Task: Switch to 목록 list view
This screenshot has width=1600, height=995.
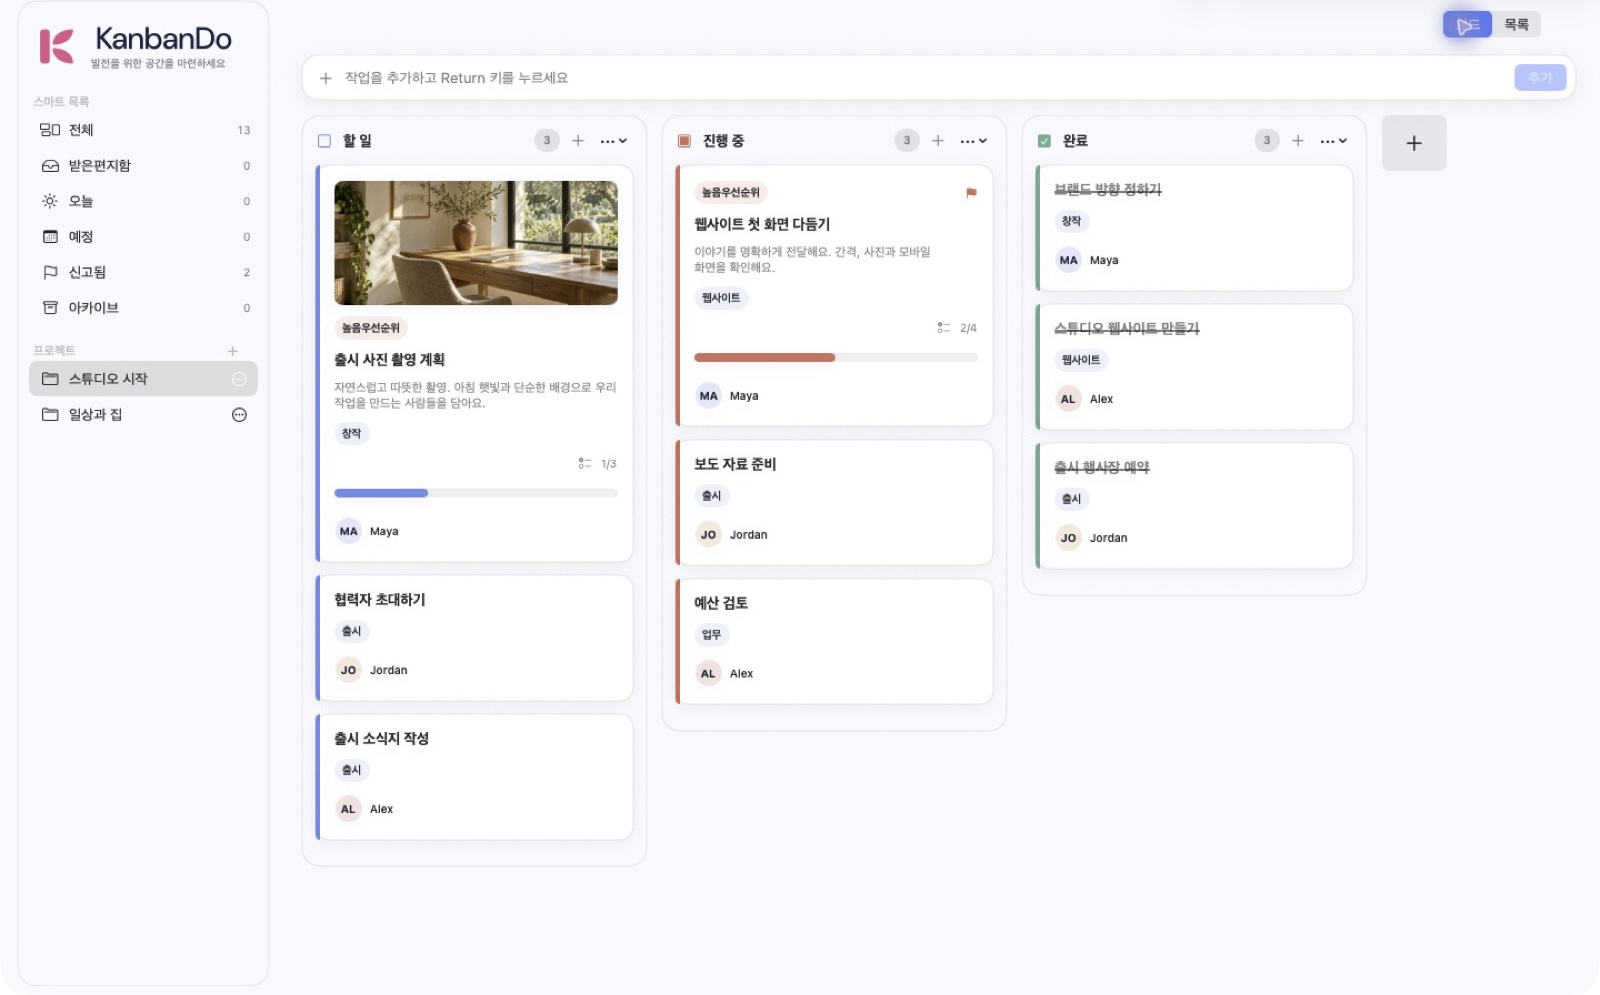Action: 1516,25
